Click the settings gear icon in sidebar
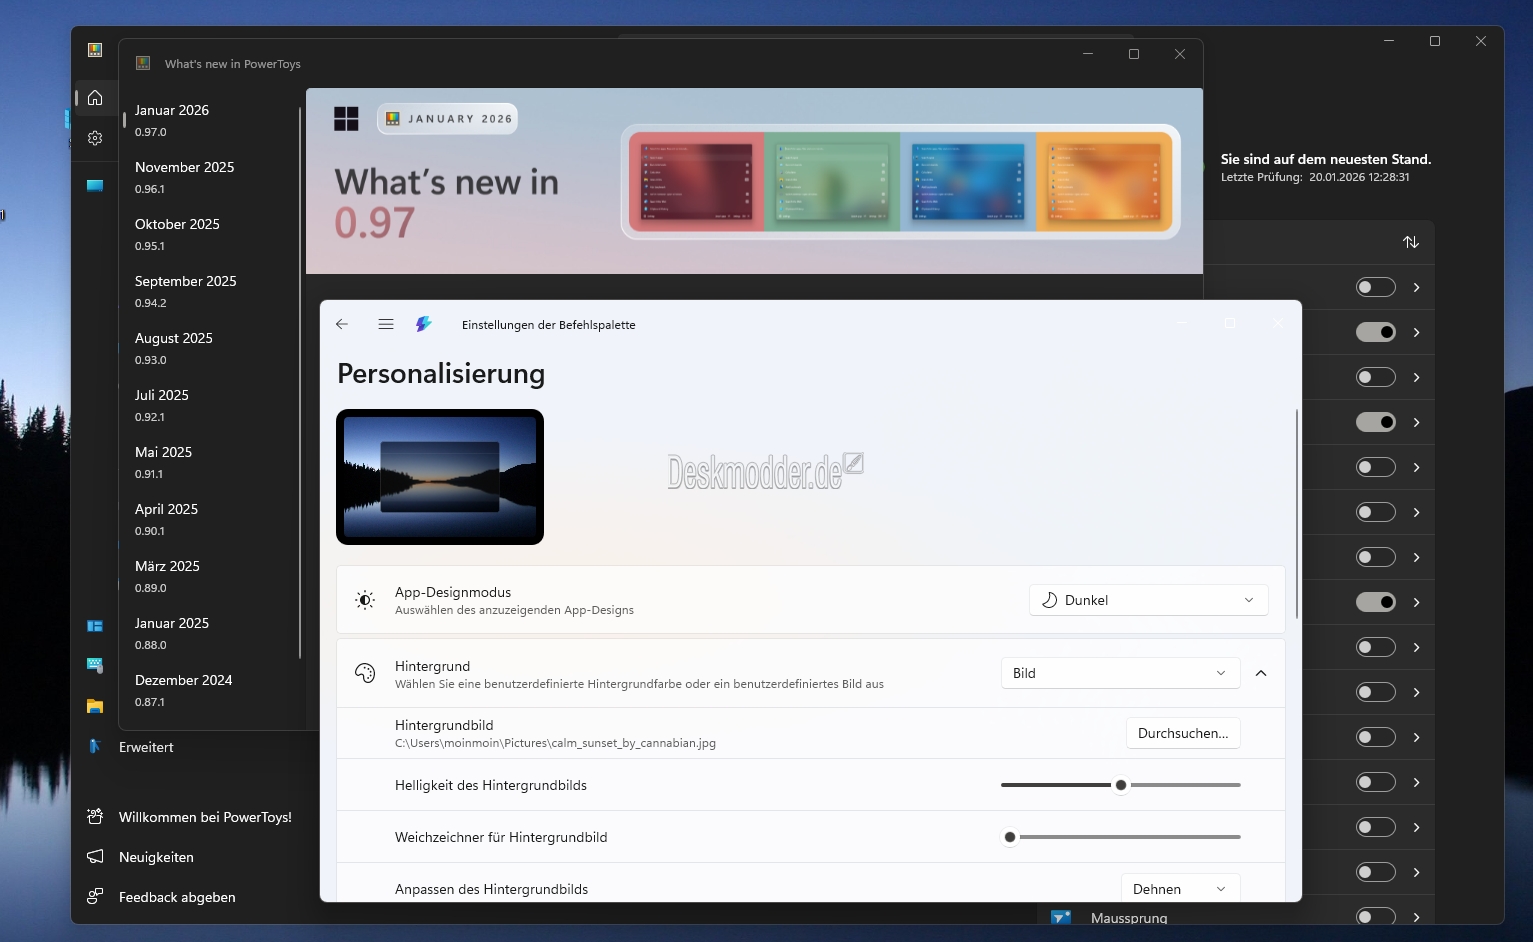 (x=95, y=138)
